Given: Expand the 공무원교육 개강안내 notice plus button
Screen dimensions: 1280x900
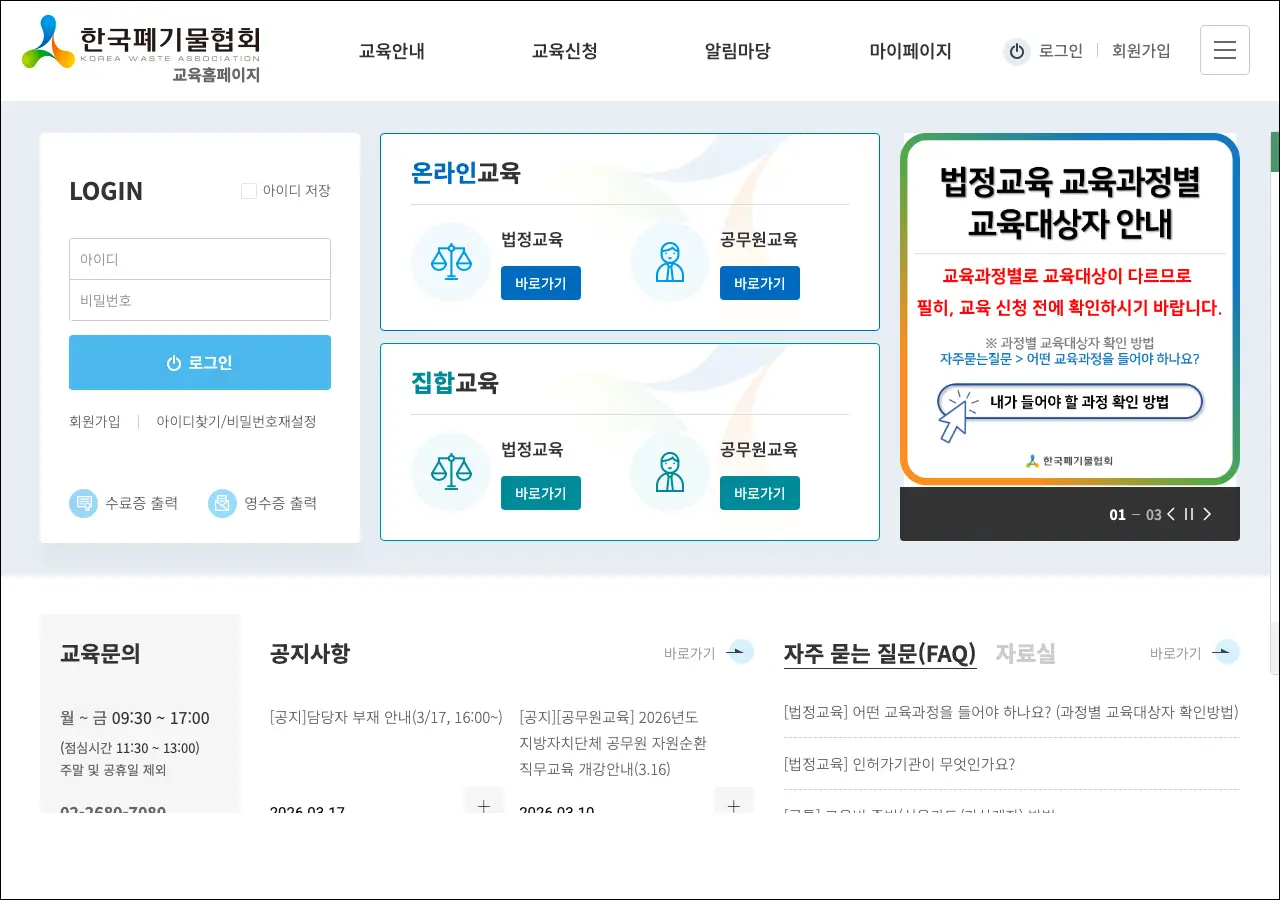Looking at the screenshot, I should click(x=733, y=803).
